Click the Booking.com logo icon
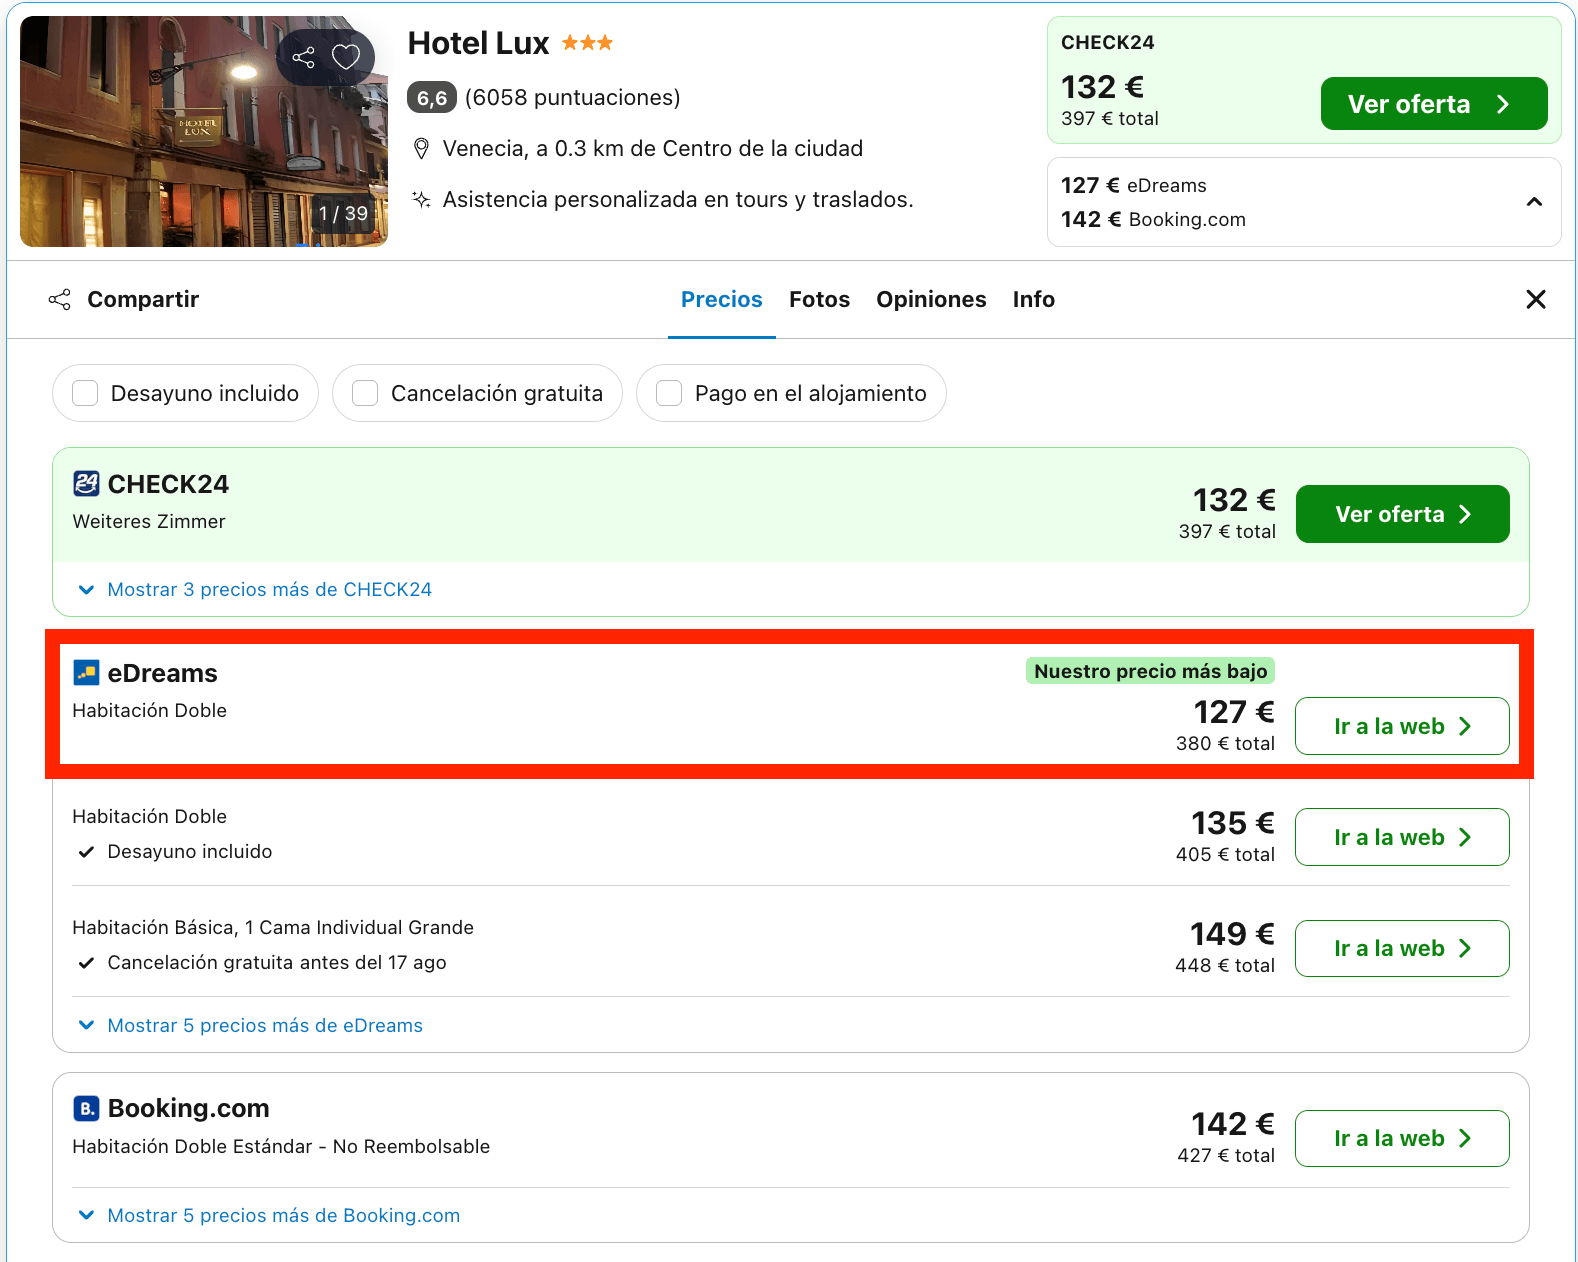 click(86, 1108)
